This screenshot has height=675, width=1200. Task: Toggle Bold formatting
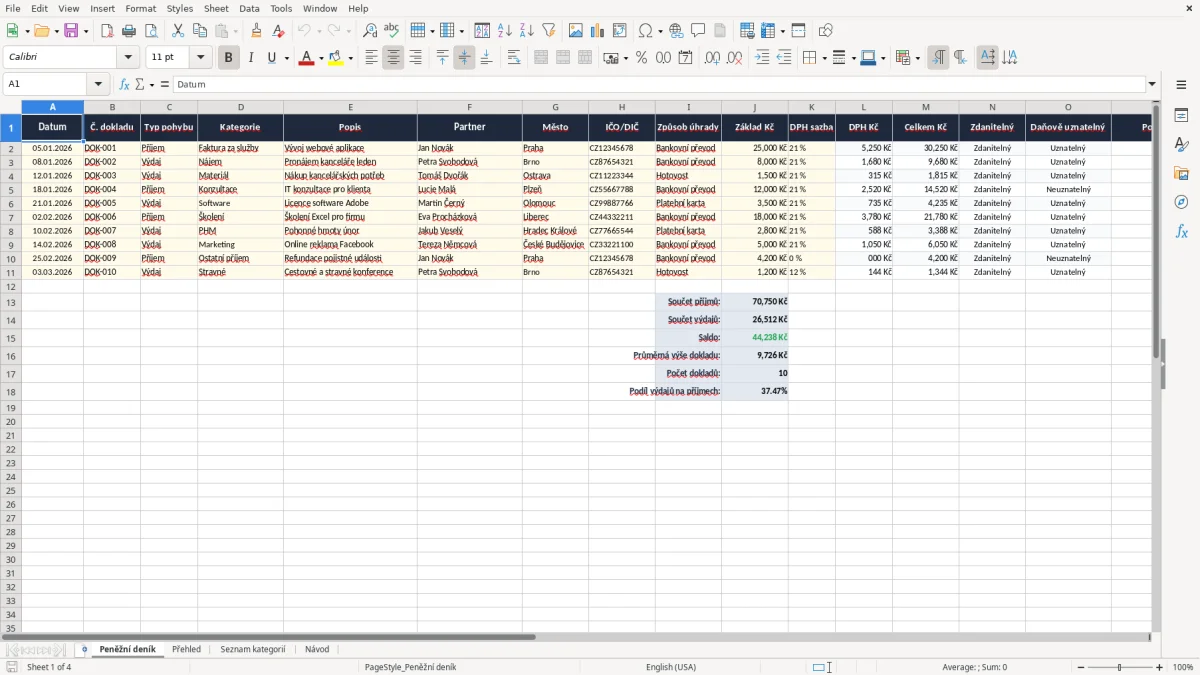click(x=228, y=58)
